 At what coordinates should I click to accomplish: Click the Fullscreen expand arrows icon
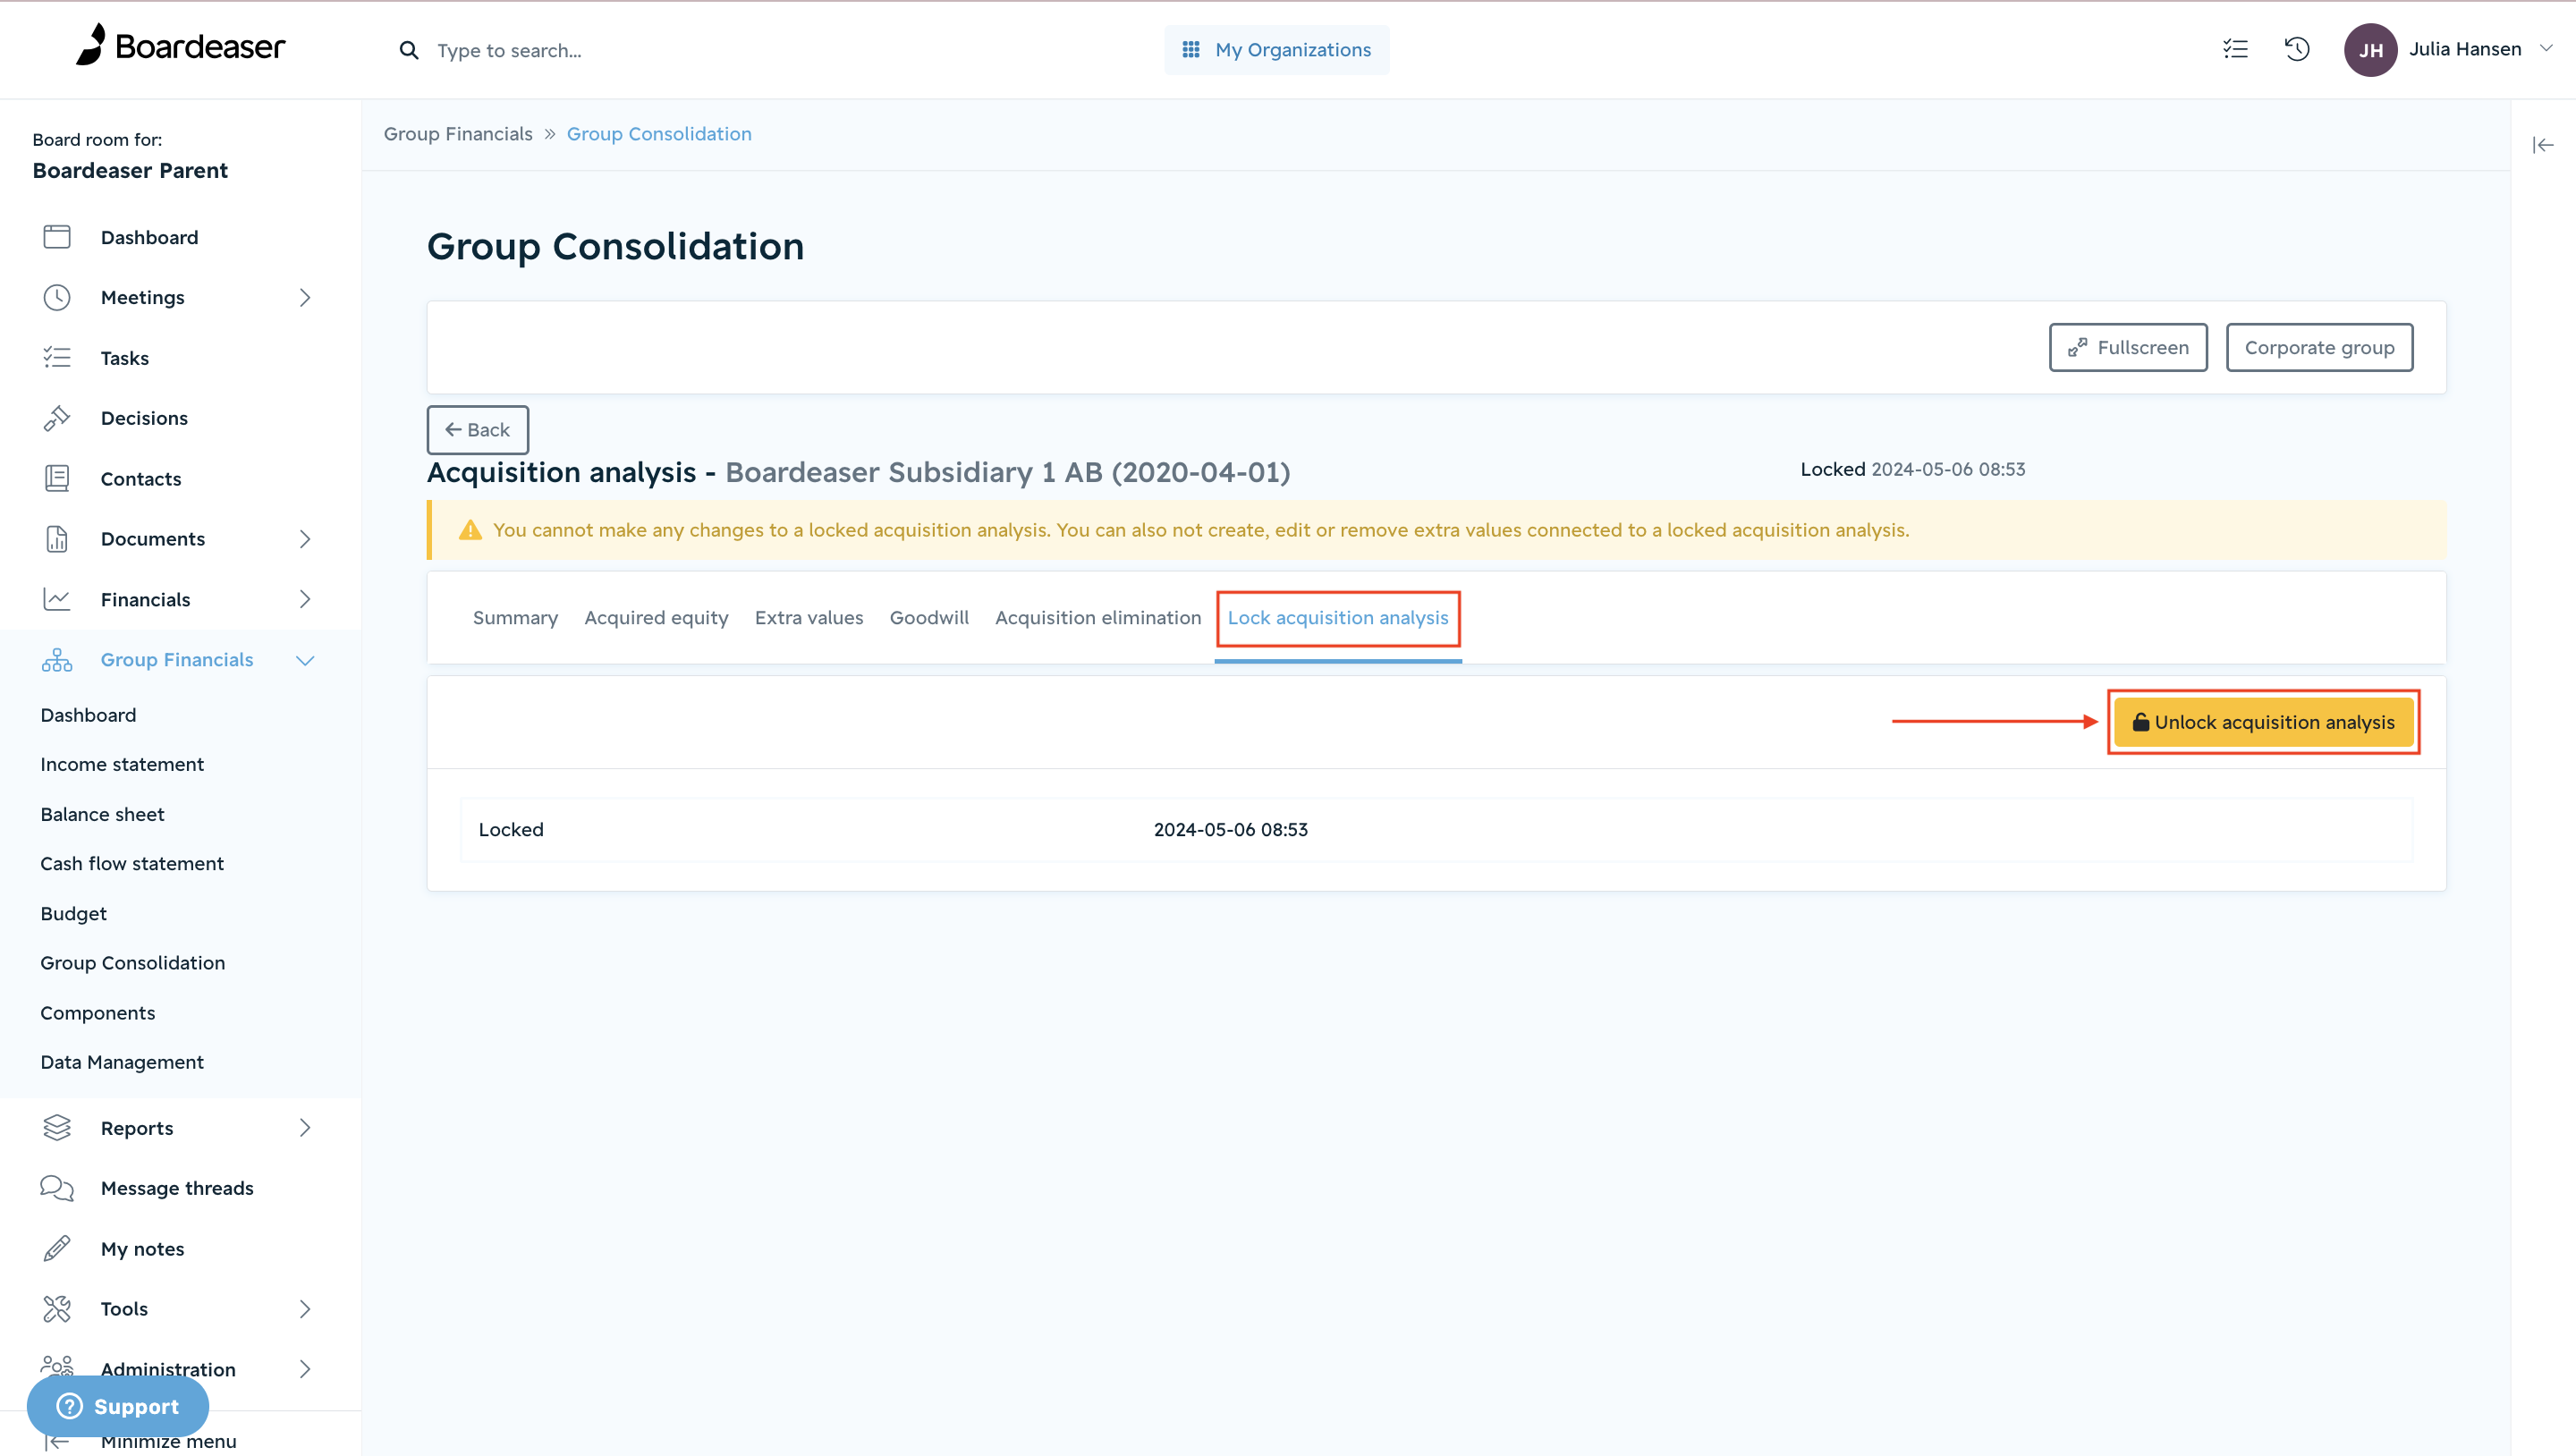point(2077,348)
